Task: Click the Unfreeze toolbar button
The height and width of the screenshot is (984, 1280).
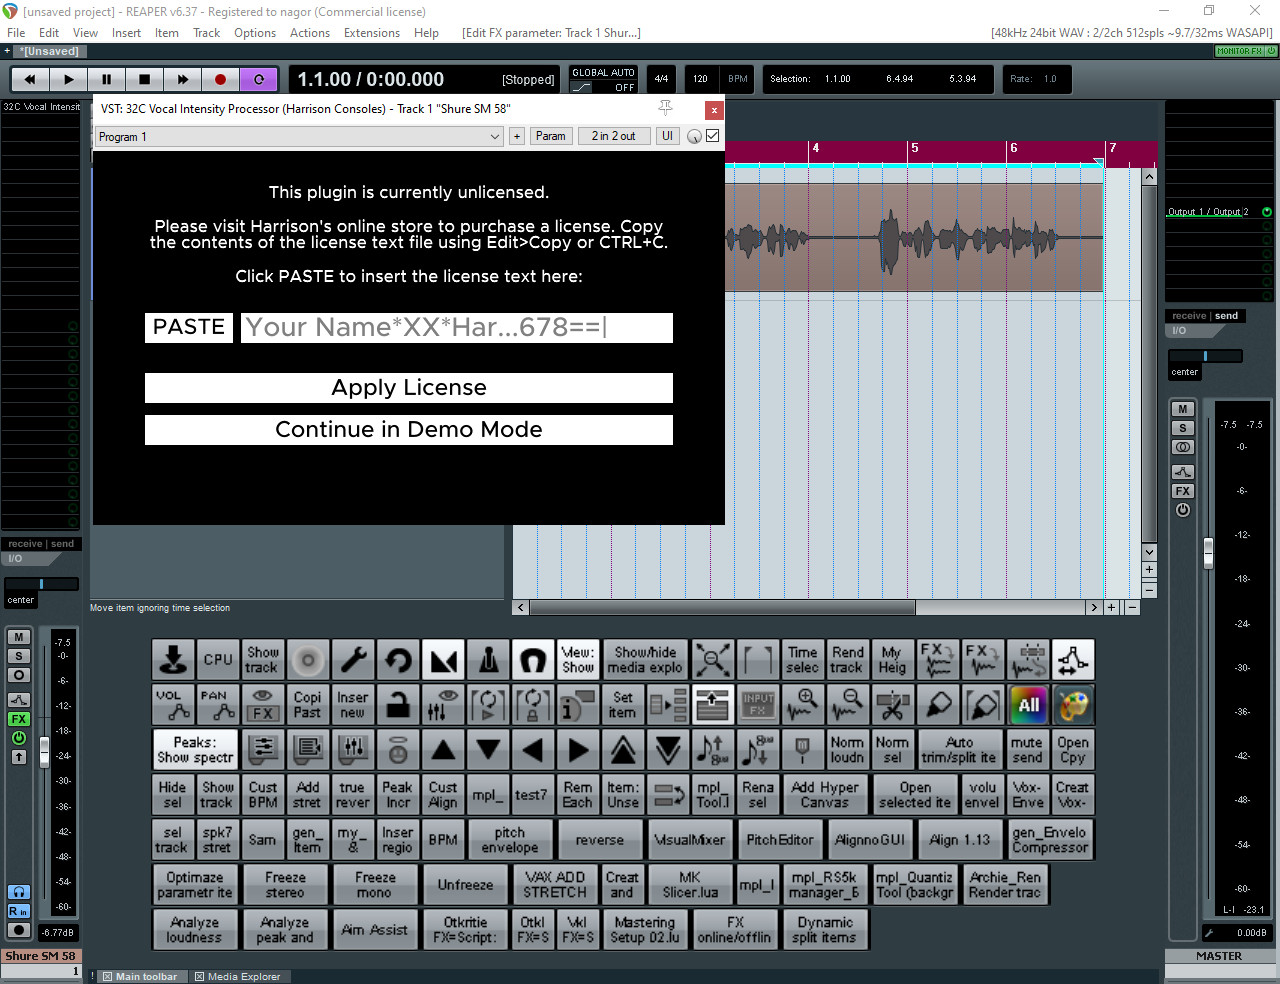Action: point(465,885)
